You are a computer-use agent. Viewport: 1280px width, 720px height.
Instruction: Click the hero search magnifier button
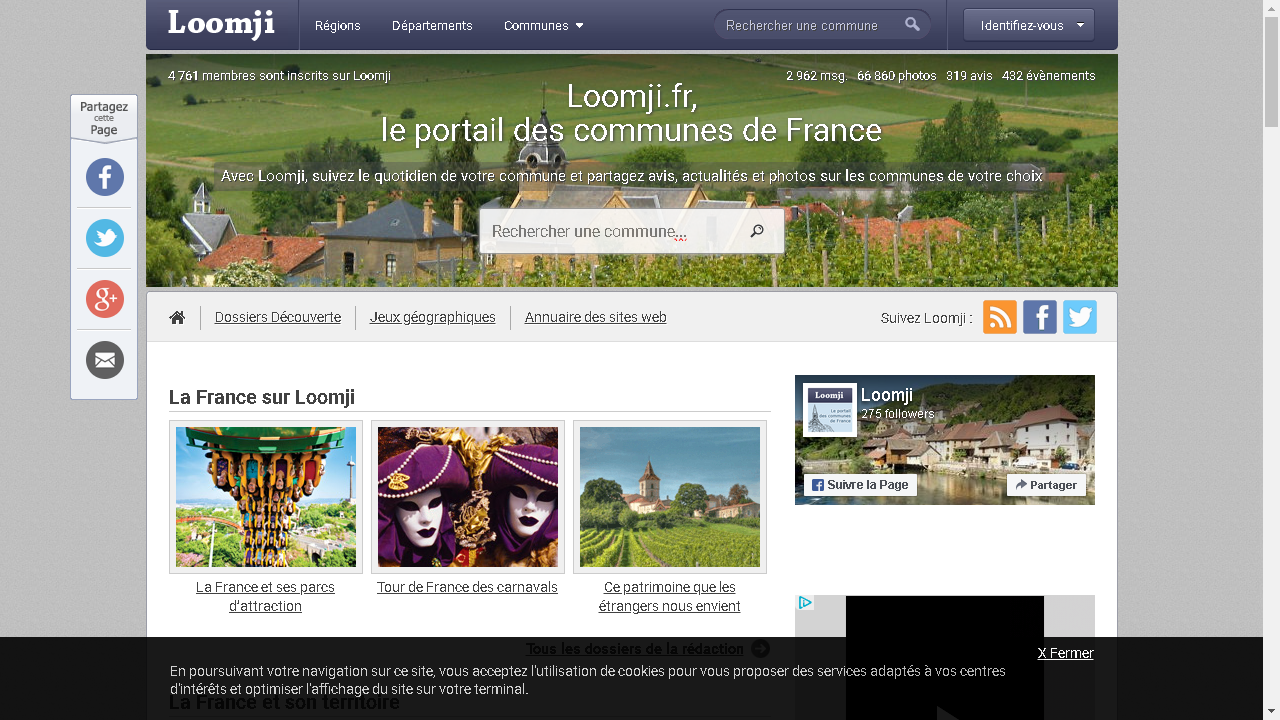point(757,231)
